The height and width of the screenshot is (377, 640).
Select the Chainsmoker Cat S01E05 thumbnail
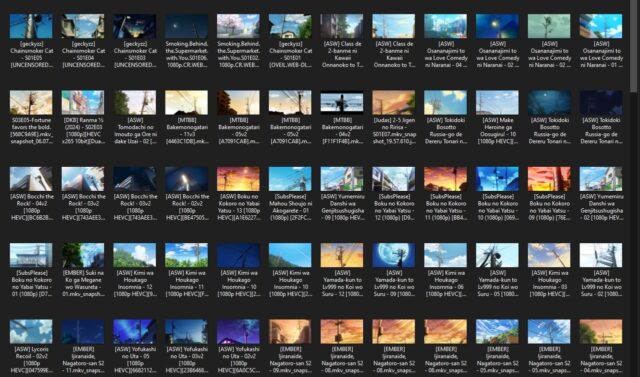click(31, 26)
